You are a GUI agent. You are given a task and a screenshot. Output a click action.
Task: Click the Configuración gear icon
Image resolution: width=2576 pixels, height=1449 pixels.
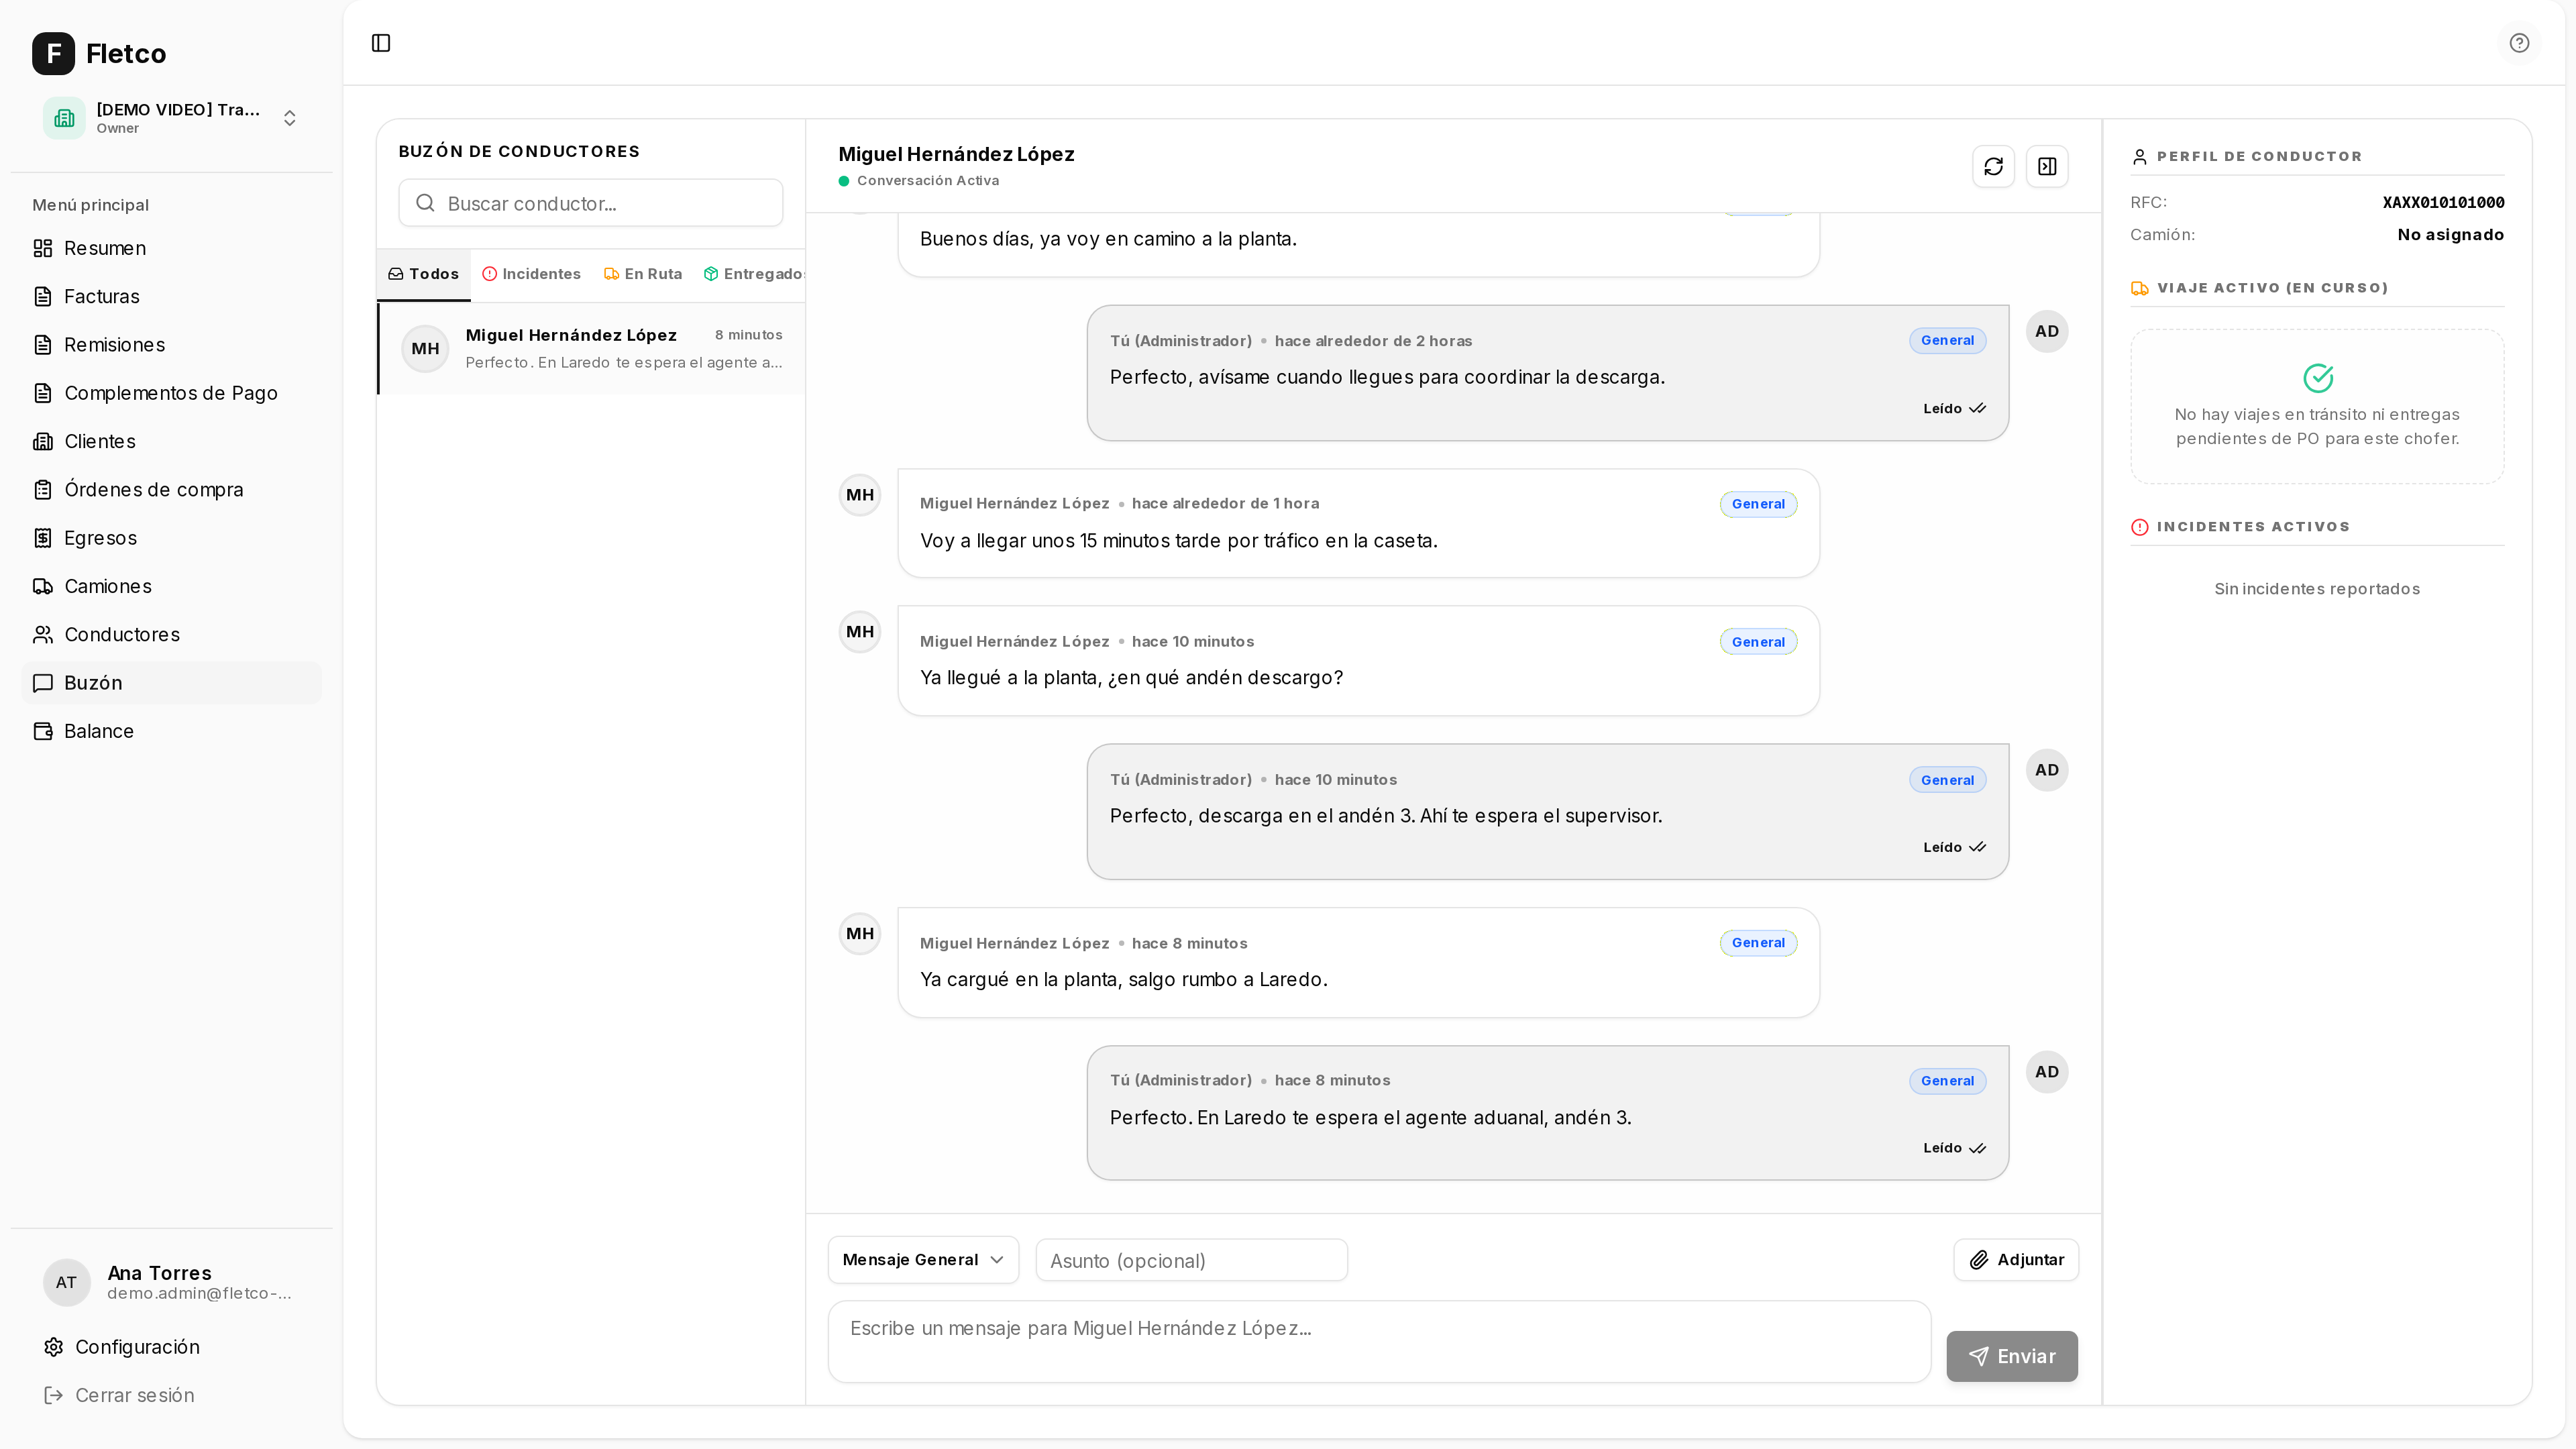[x=54, y=1347]
